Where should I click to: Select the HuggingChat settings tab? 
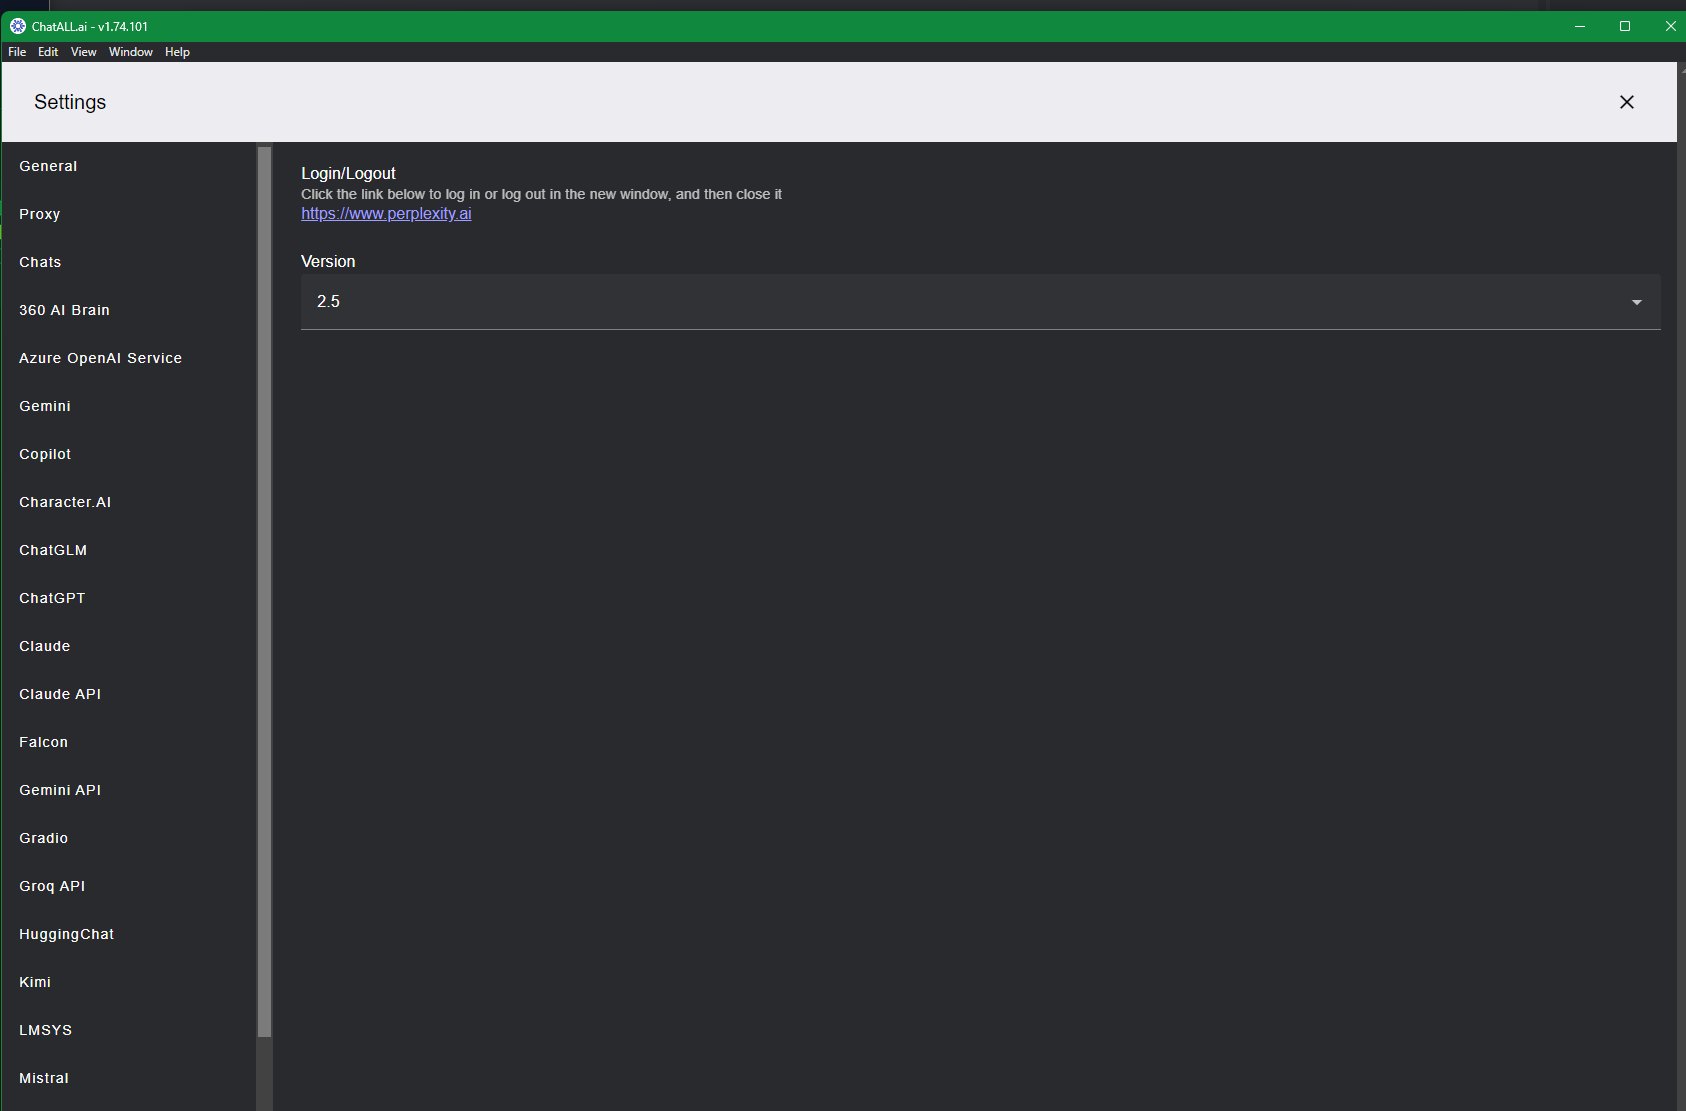[128, 934]
